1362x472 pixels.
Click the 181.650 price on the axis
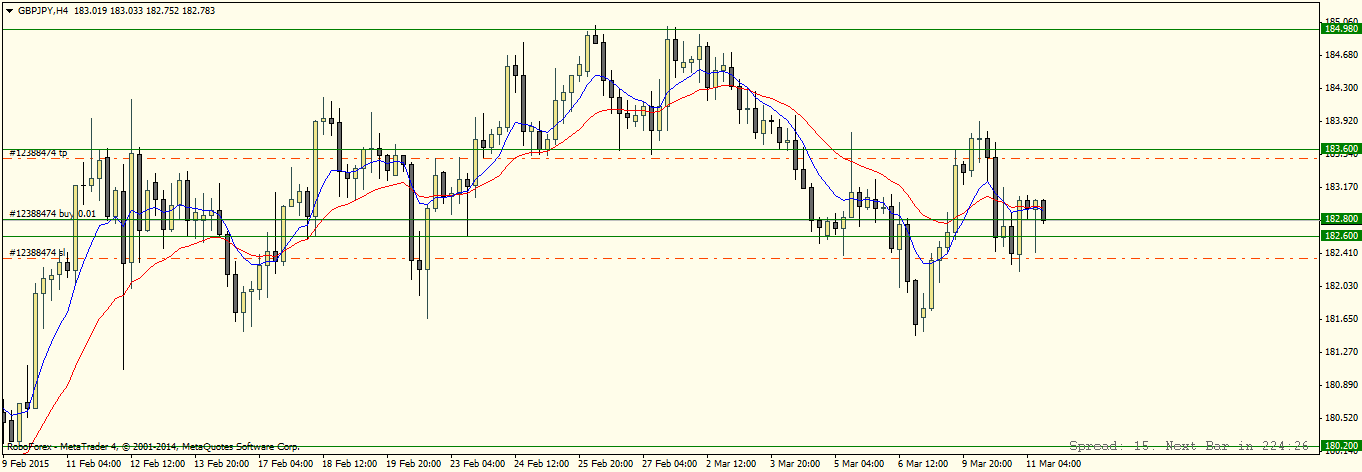pos(1341,319)
